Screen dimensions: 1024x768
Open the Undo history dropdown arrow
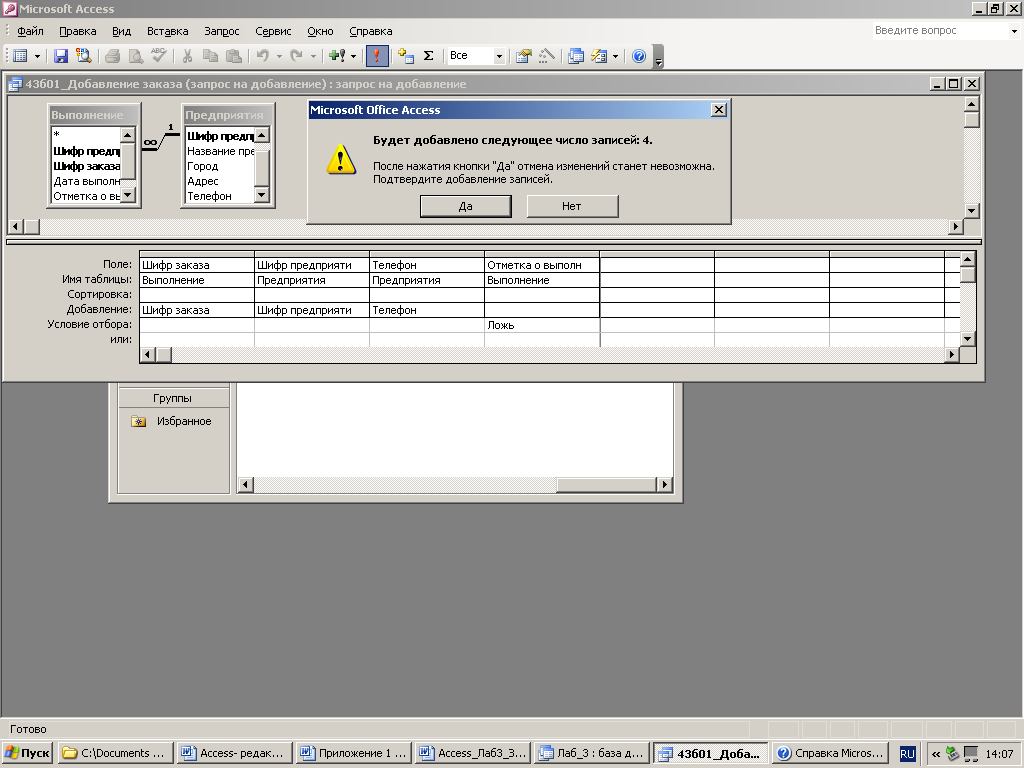click(x=279, y=56)
